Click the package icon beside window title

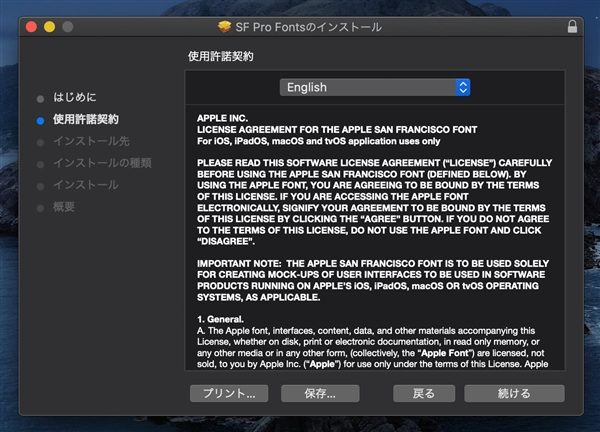coord(225,27)
